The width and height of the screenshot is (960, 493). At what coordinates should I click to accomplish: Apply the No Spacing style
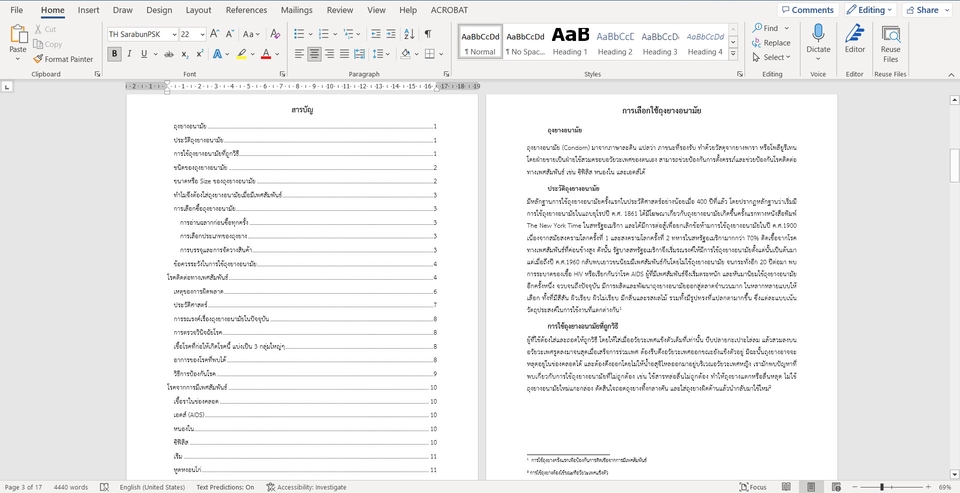point(525,41)
